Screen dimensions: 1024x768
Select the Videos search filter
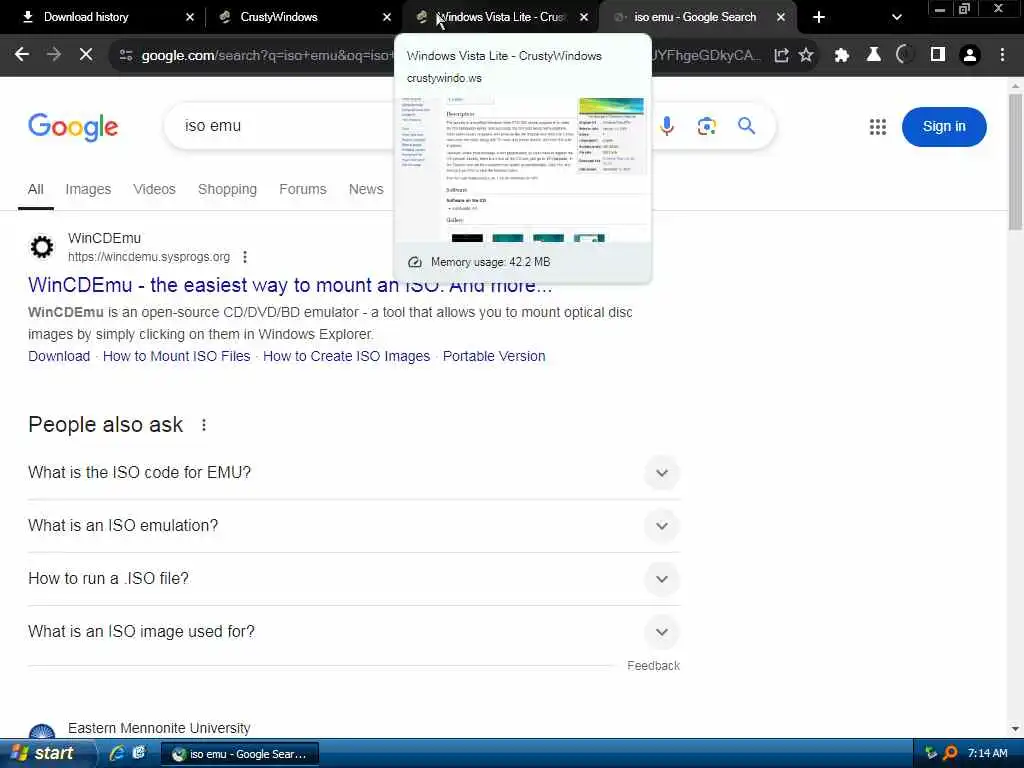(154, 189)
